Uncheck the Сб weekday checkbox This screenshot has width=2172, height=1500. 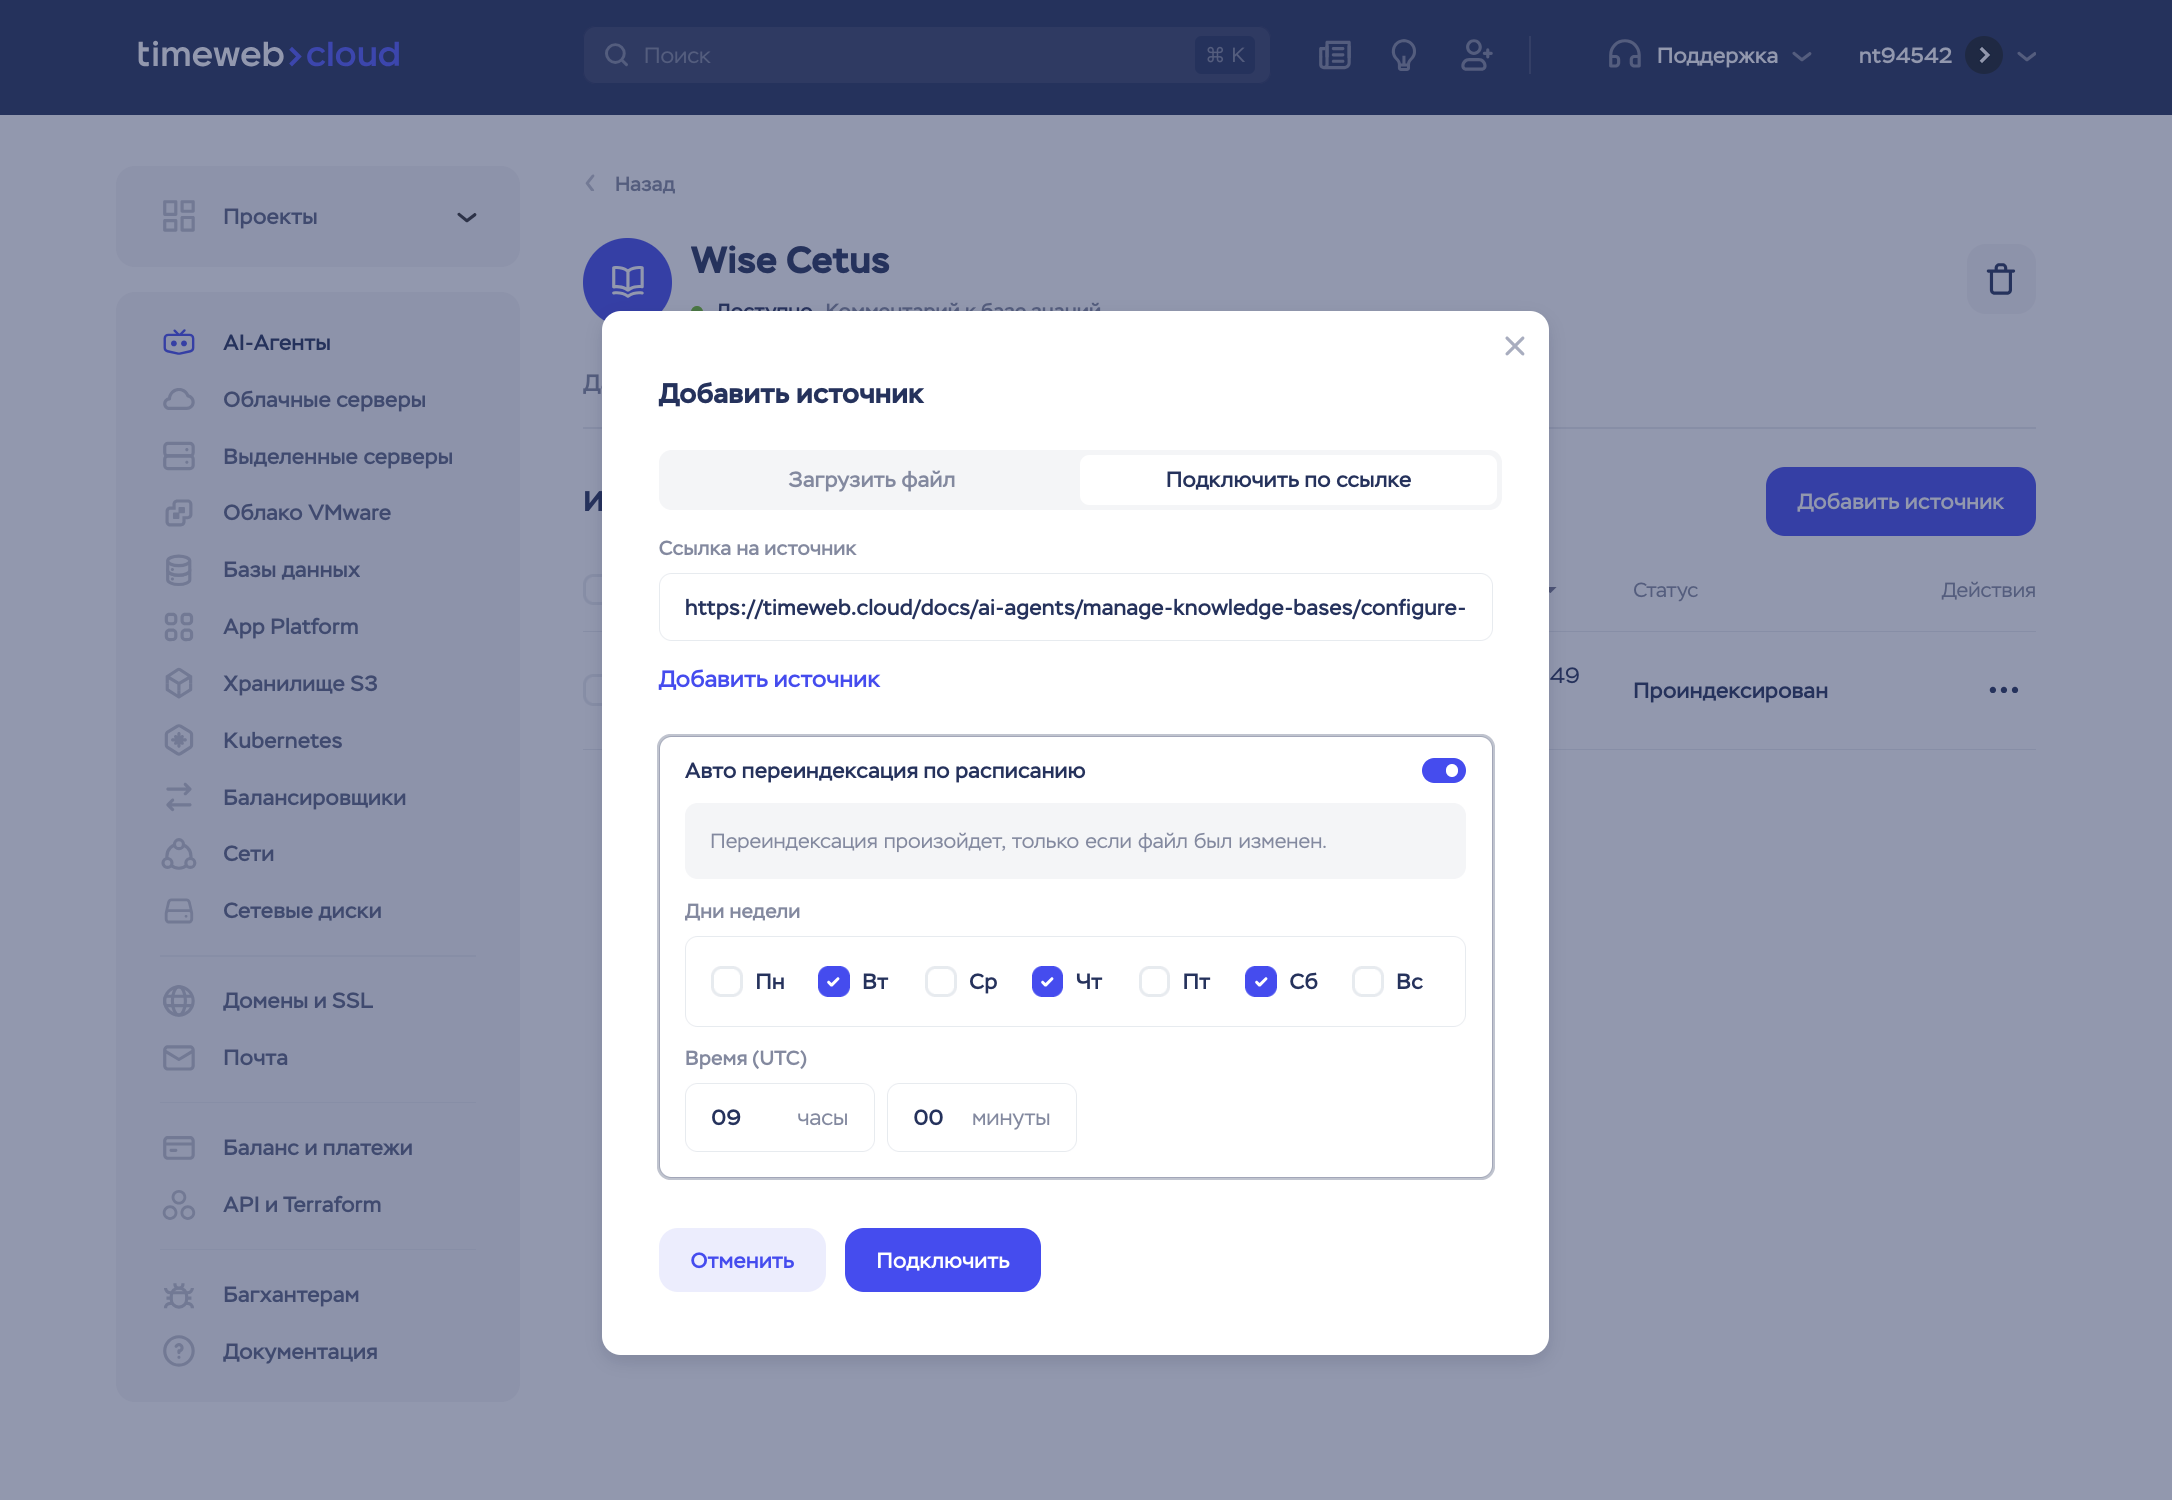1260,981
